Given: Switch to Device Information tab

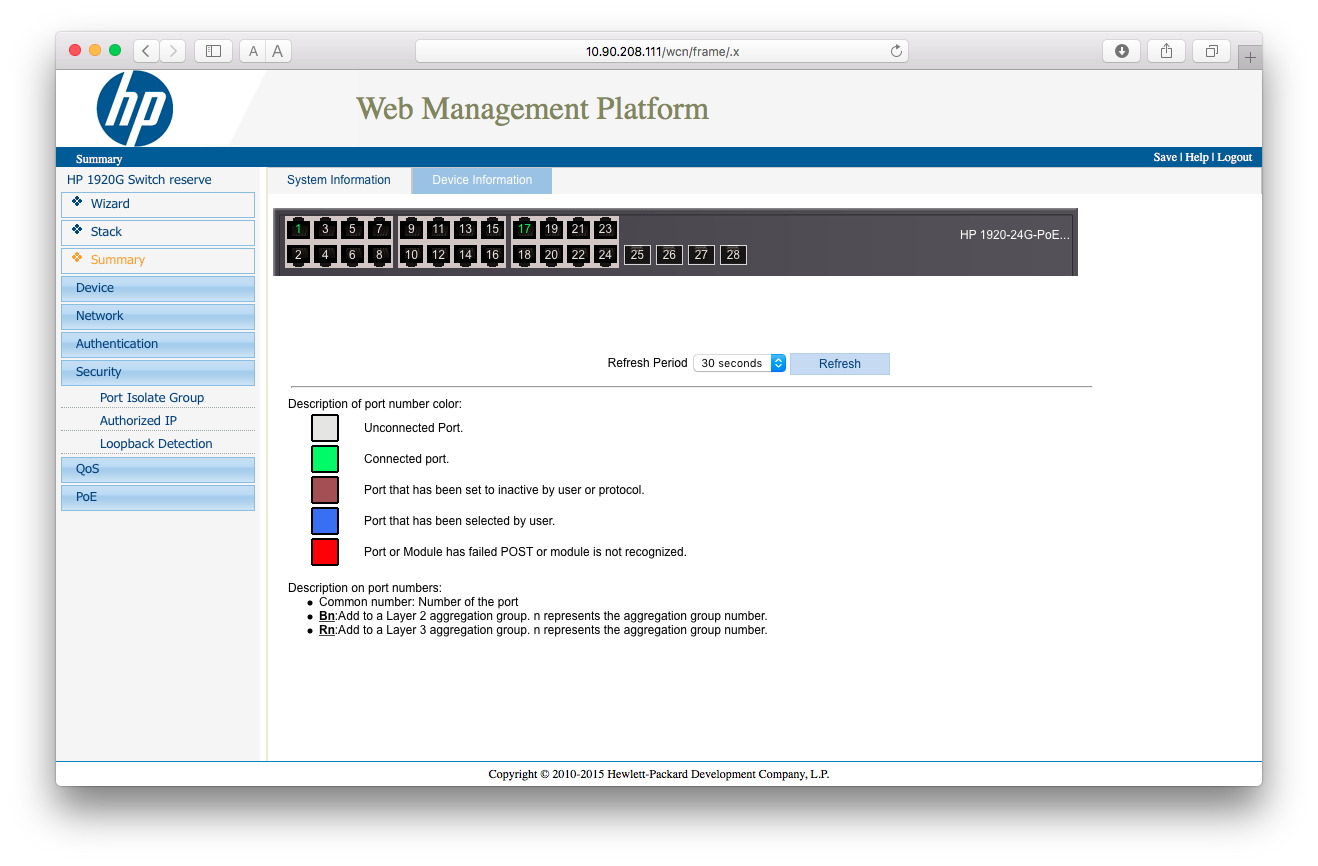Looking at the screenshot, I should coord(482,180).
